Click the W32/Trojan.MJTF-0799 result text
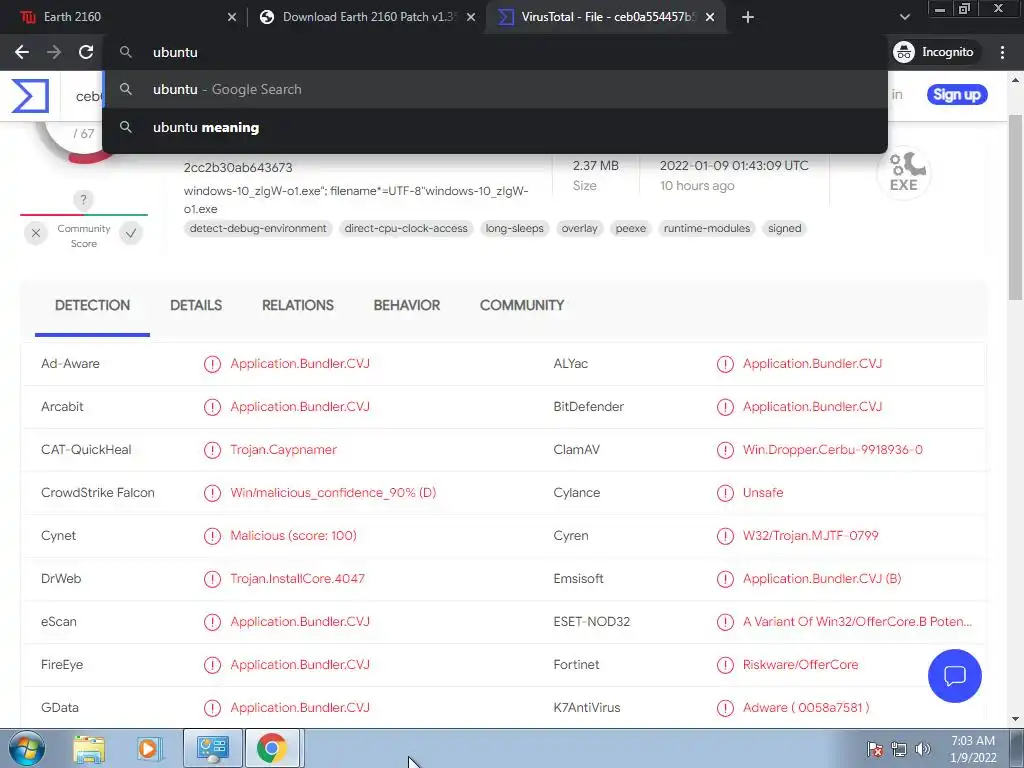Screen dimensions: 1024x768 click(x=810, y=536)
